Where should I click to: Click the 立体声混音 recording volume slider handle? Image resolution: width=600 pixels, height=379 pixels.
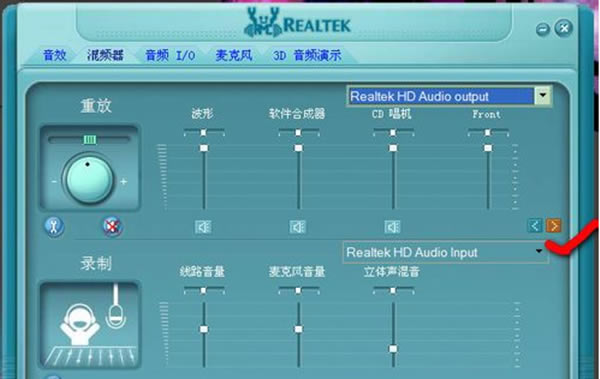coord(393,349)
